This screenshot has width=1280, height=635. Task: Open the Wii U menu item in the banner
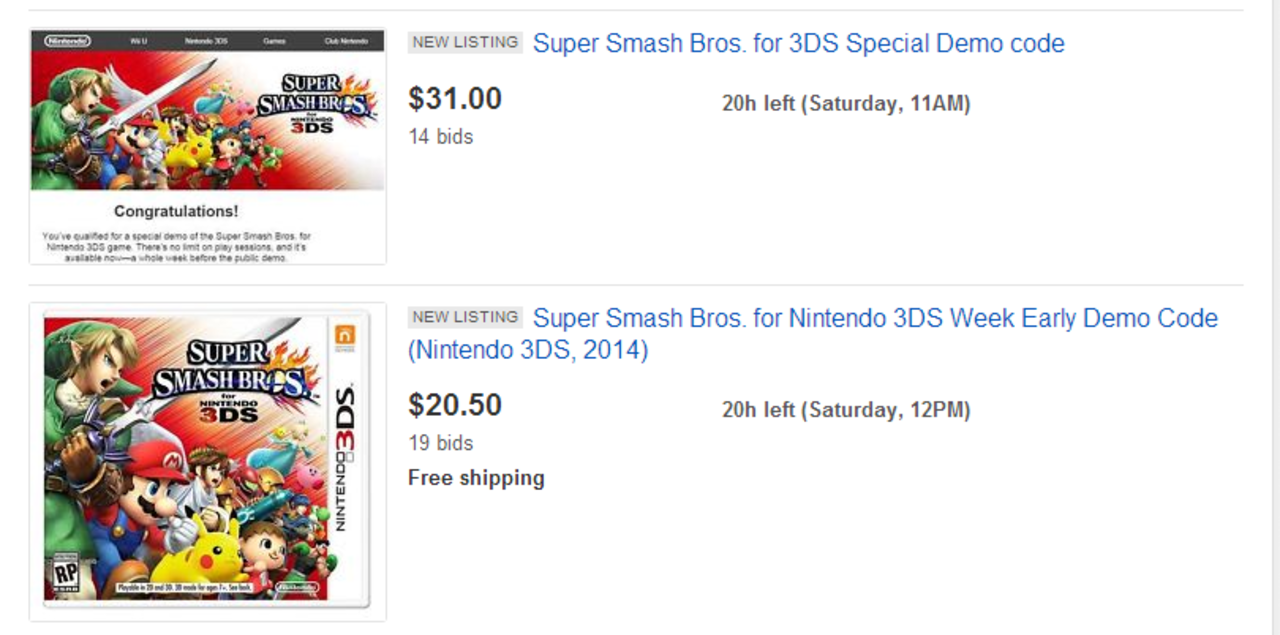click(x=141, y=40)
